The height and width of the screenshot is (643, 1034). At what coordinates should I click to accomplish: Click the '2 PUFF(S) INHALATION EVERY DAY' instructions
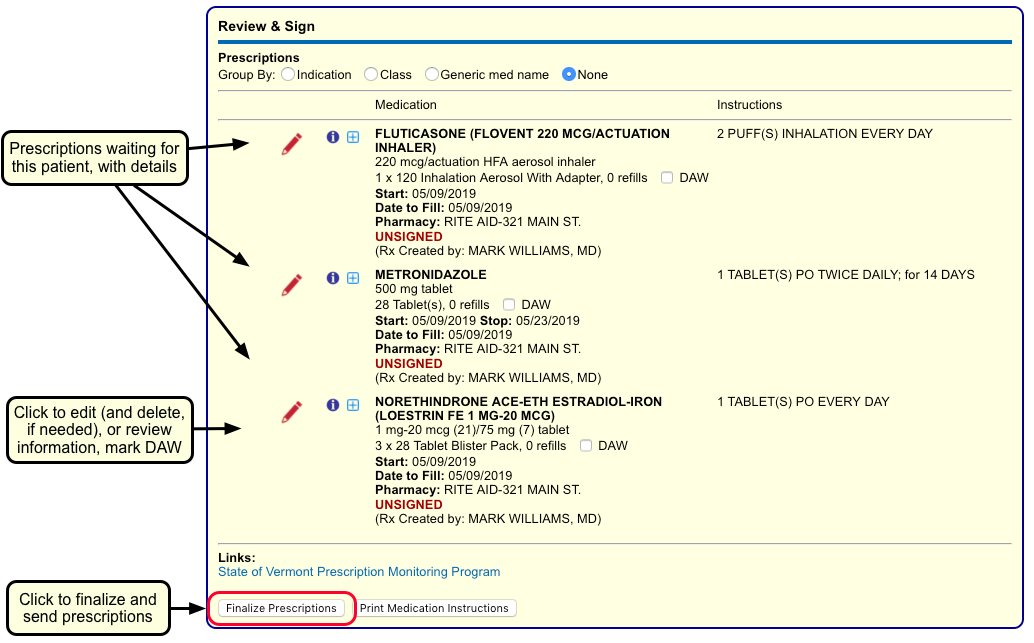point(825,134)
